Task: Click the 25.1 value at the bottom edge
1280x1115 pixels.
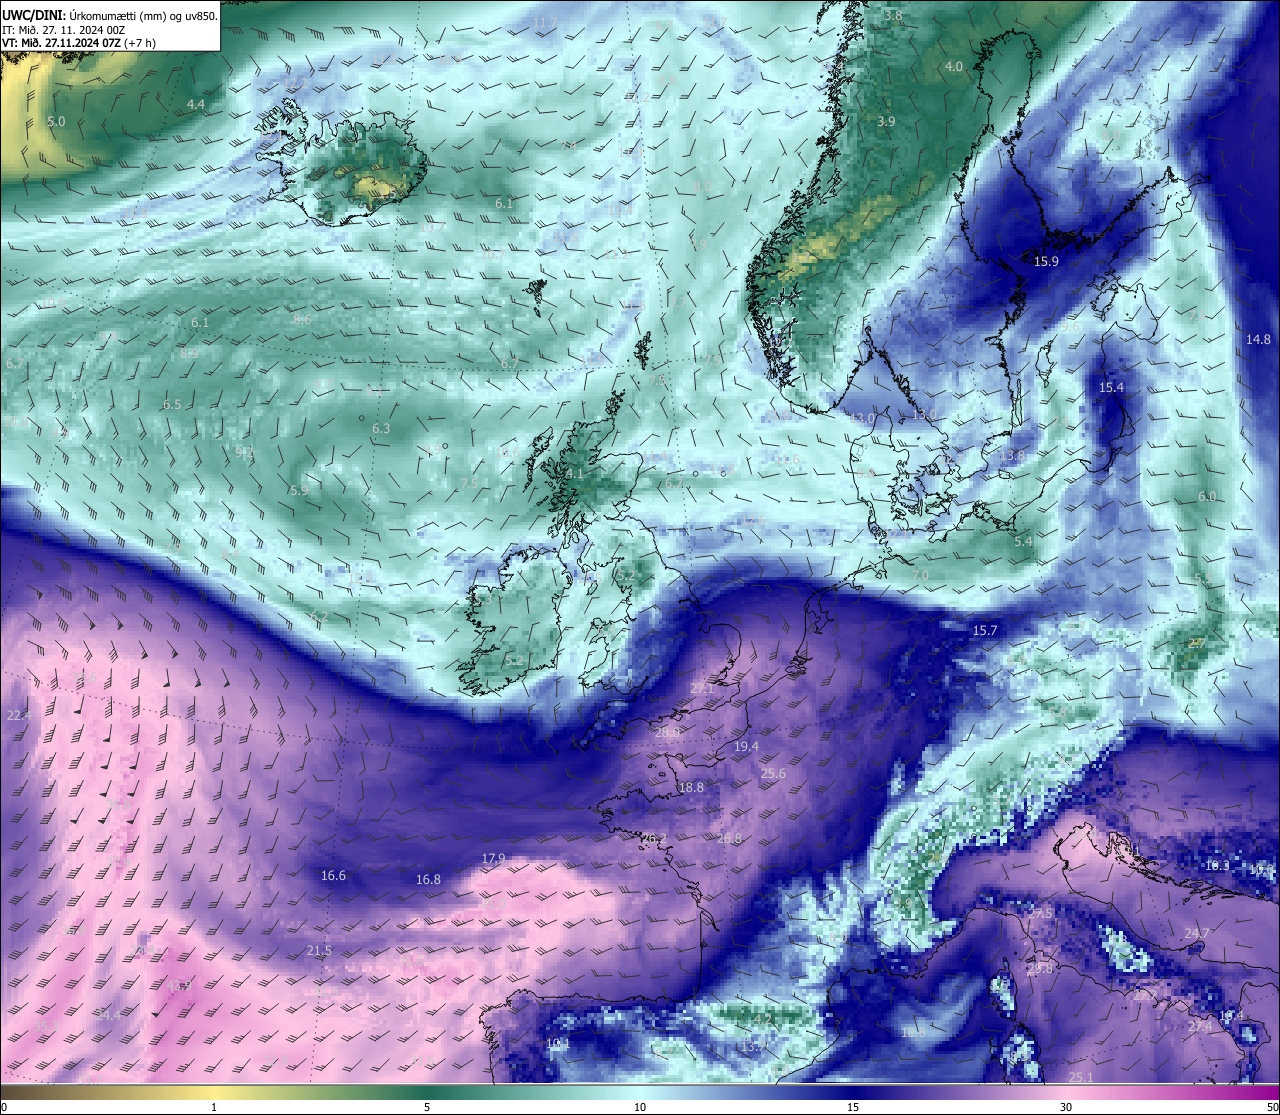Action: pyautogui.click(x=1081, y=1077)
